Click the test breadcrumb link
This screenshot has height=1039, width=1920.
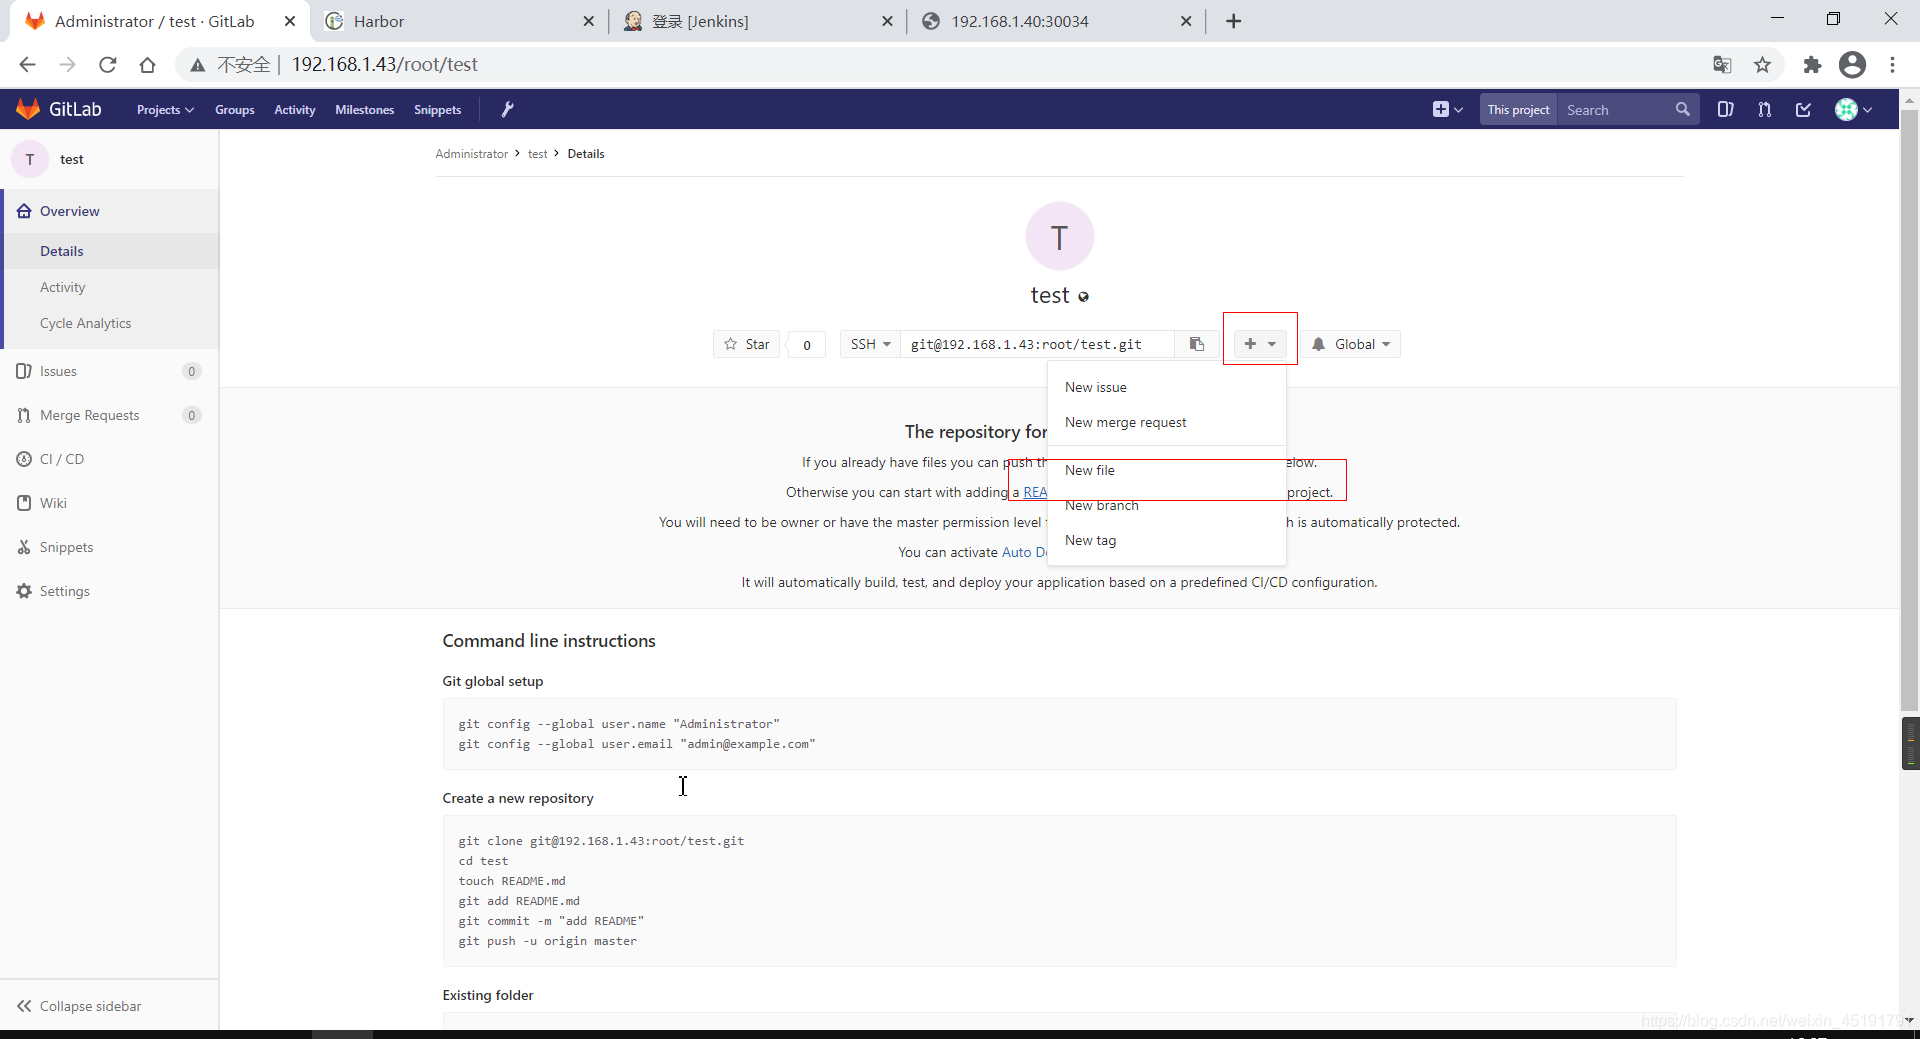tap(538, 154)
